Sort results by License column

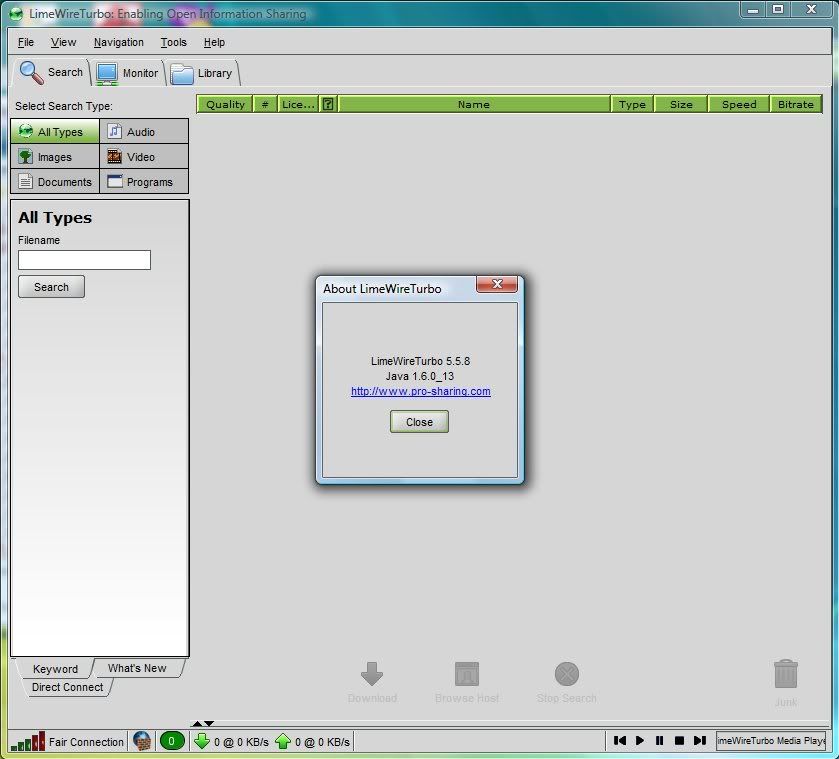pos(298,104)
